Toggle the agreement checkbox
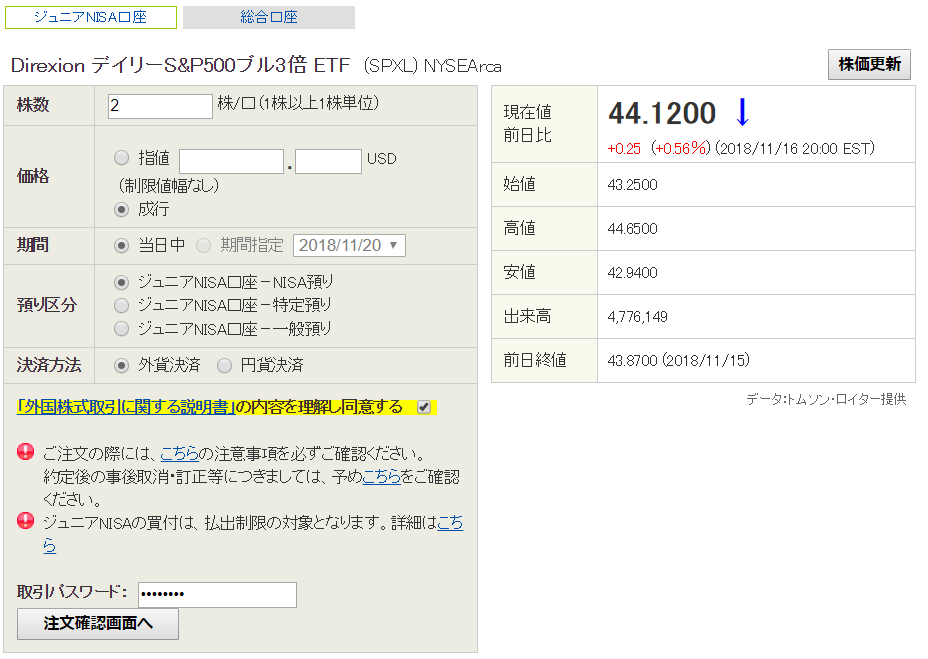 [424, 407]
